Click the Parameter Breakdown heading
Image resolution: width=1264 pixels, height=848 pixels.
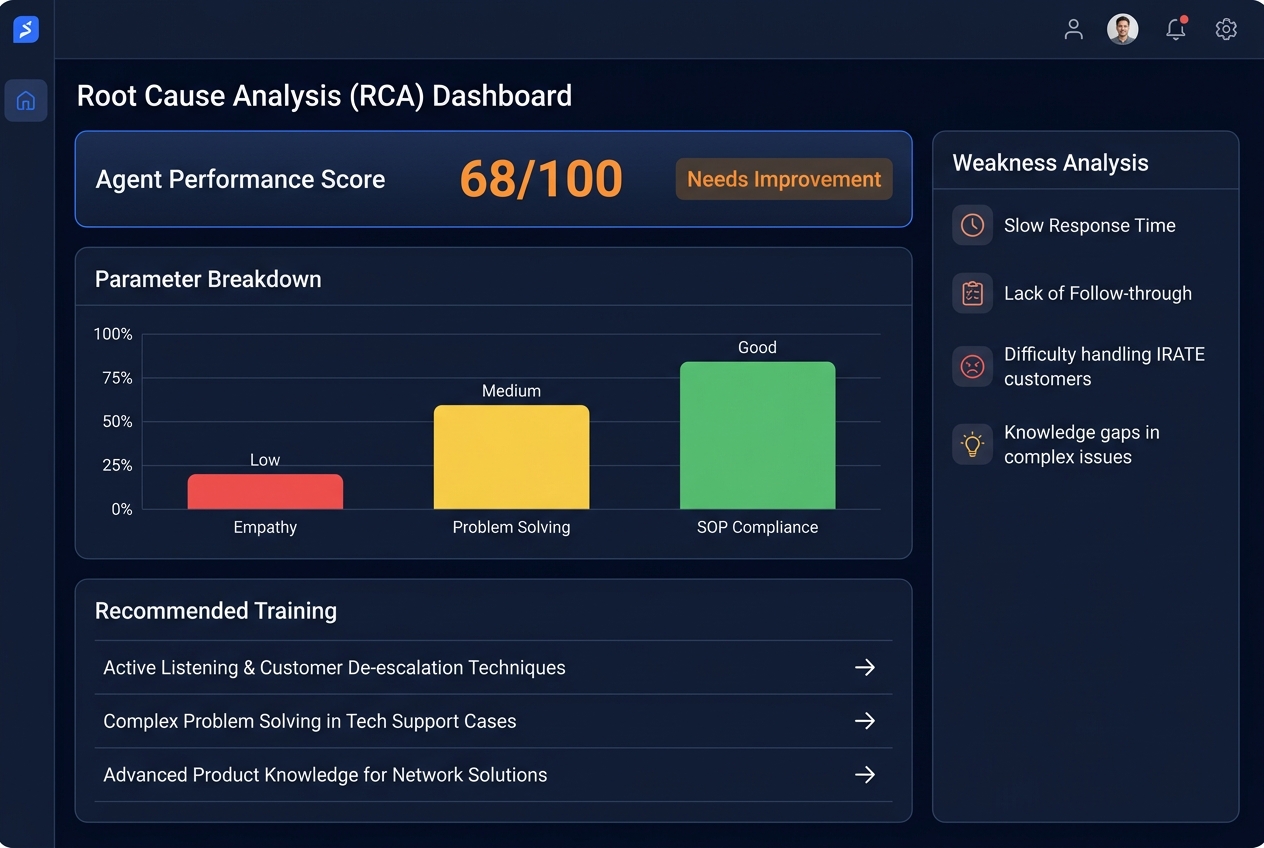[x=208, y=279]
